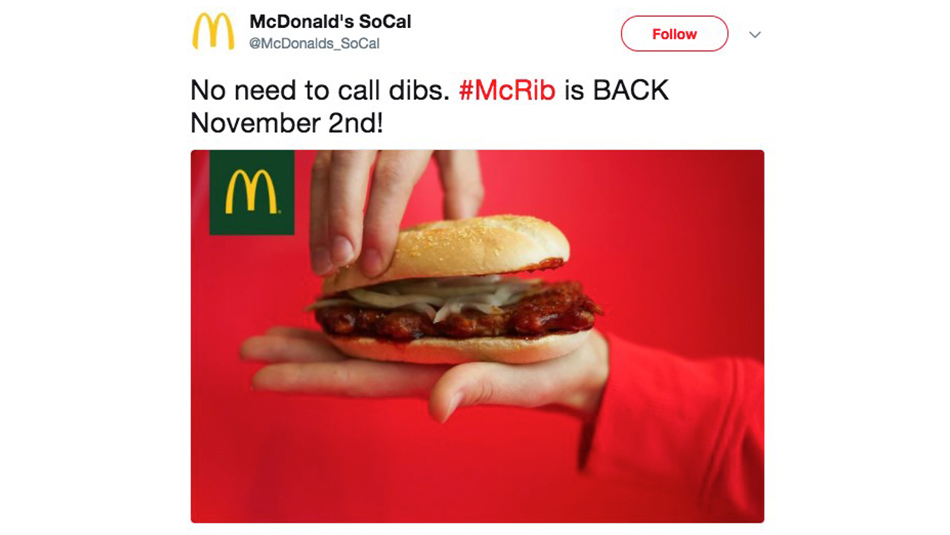Expand the tweet options chevron
Image resolution: width=950 pixels, height=535 pixels.
[754, 35]
